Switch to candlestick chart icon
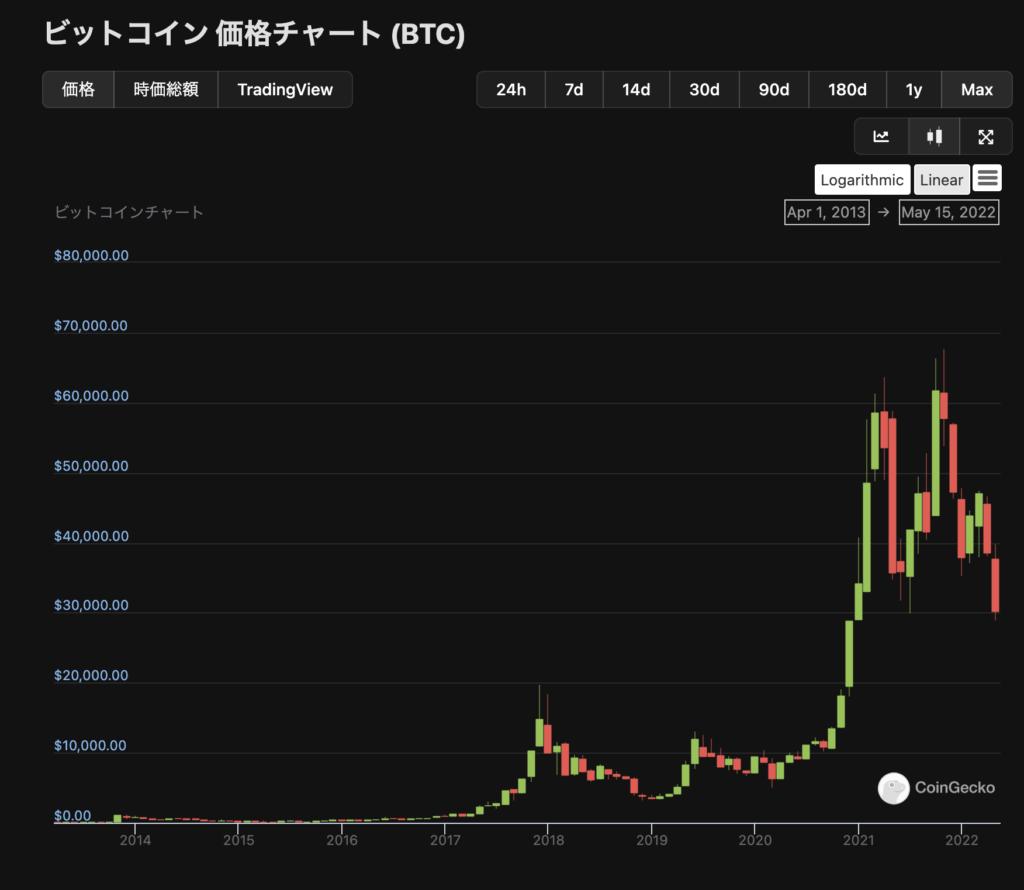The image size is (1024, 890). point(934,136)
